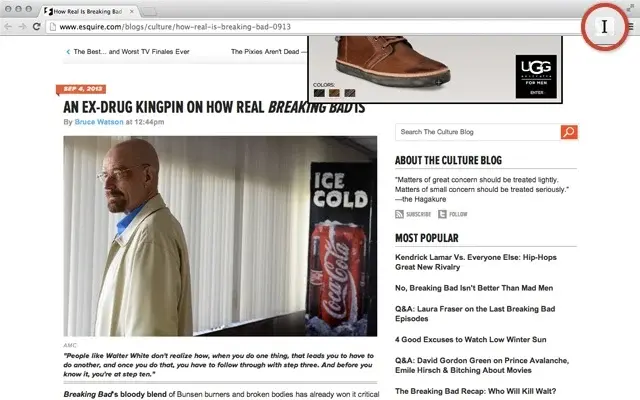Click the 'Search The Culture Blog' field

pyautogui.click(x=478, y=132)
